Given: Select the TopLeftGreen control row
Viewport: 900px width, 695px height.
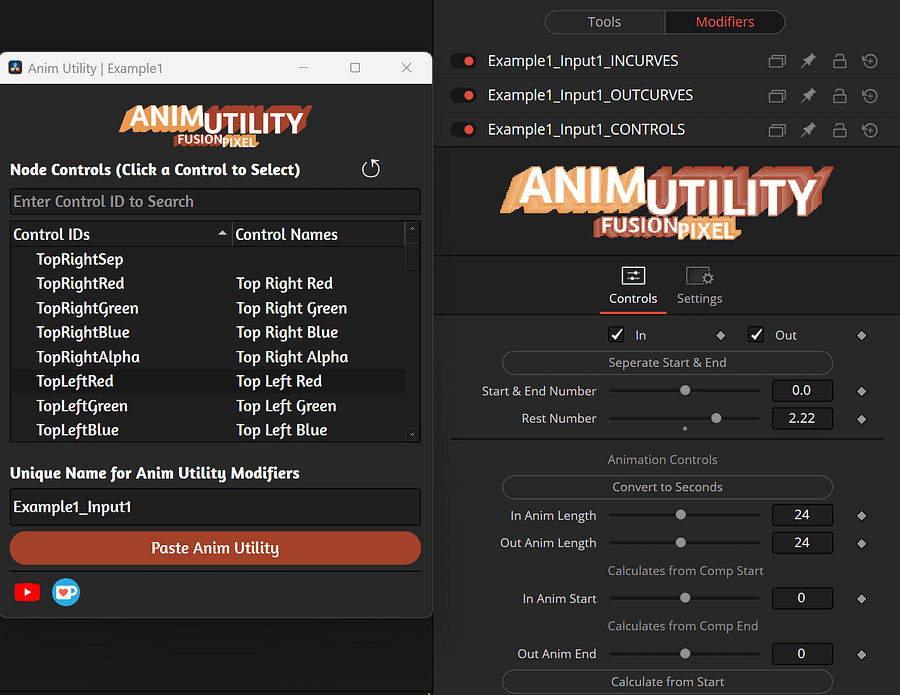Looking at the screenshot, I should 208,406.
